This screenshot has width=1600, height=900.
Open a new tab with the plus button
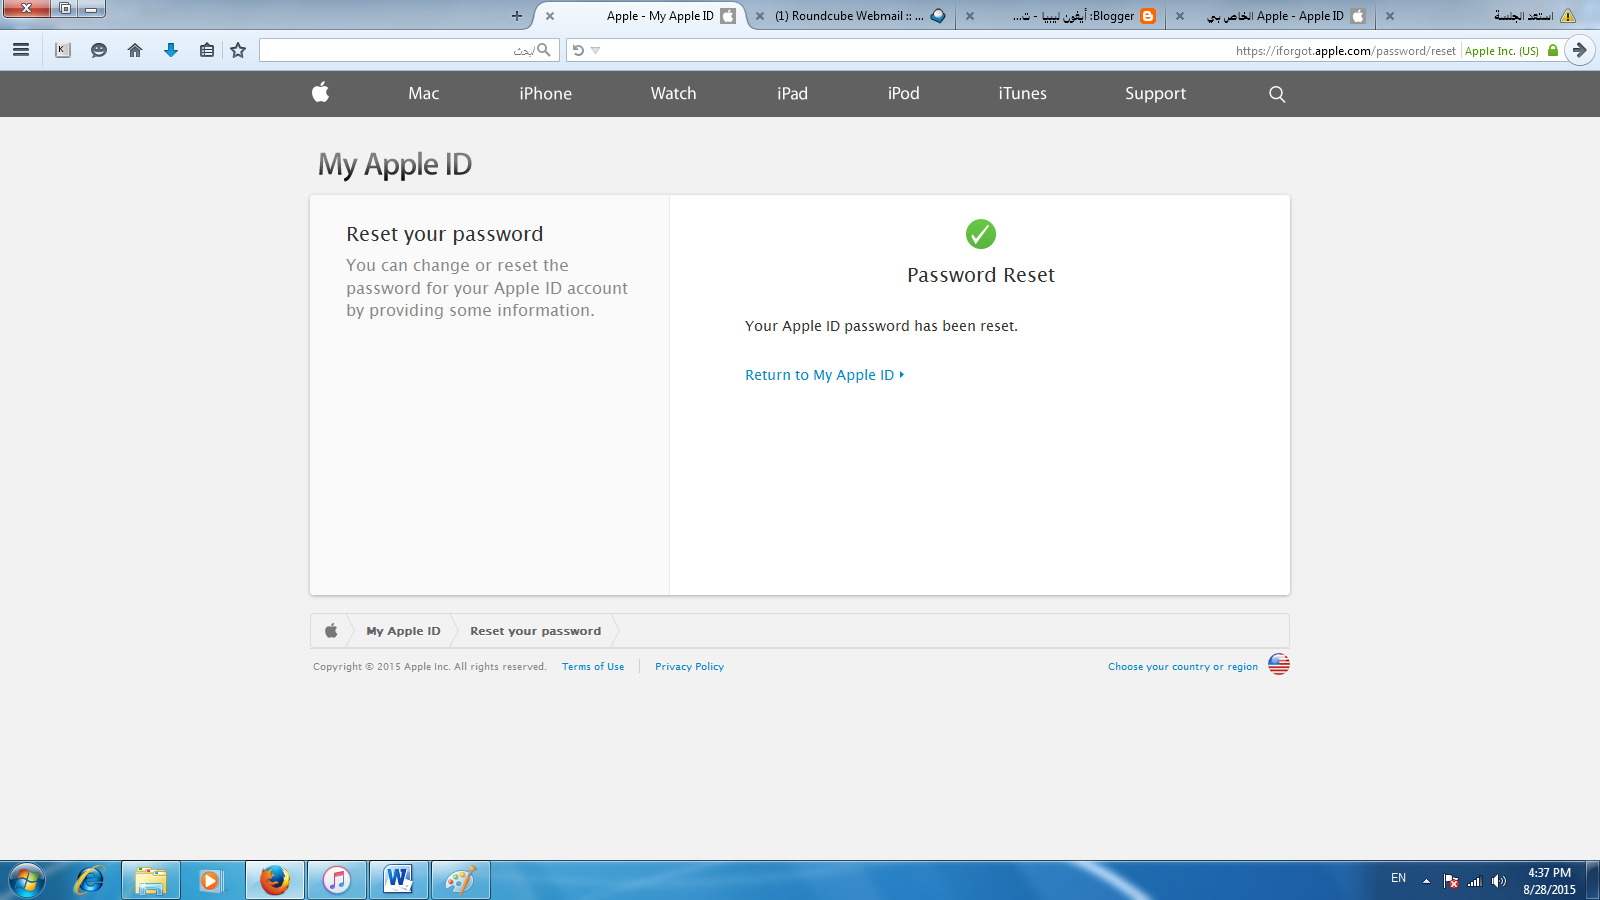(x=517, y=16)
